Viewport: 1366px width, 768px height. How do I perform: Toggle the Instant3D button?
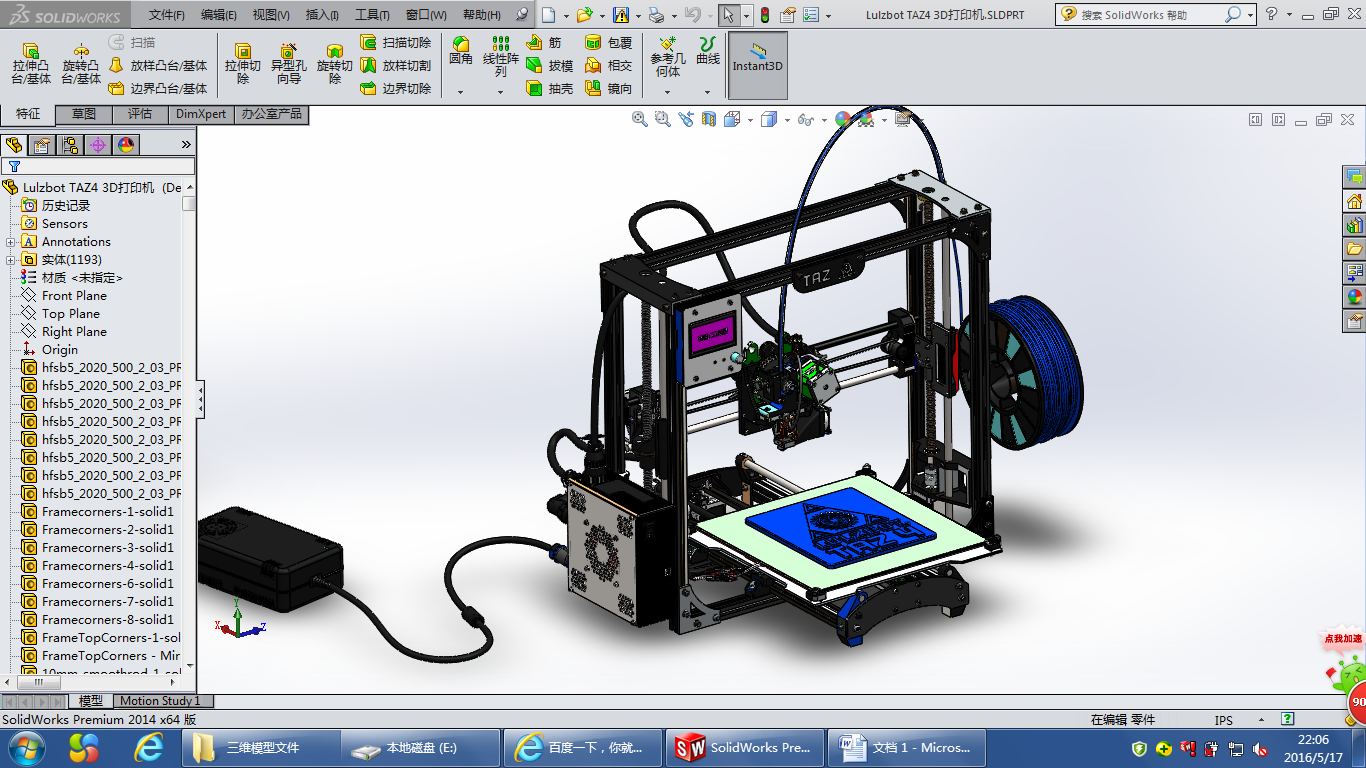[758, 65]
